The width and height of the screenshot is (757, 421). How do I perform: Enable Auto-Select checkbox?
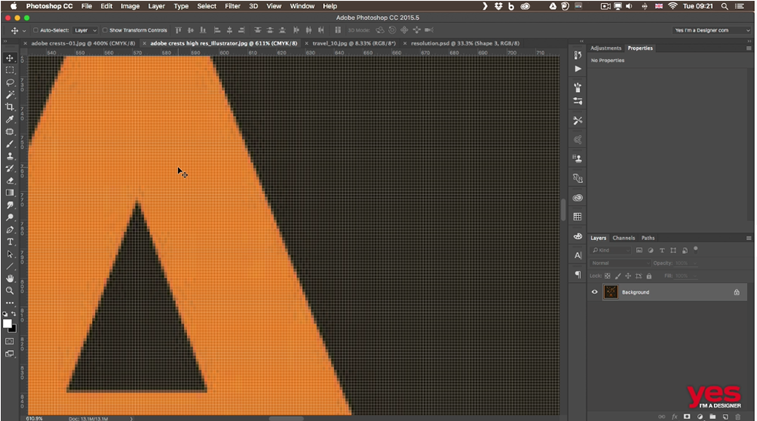(x=35, y=30)
